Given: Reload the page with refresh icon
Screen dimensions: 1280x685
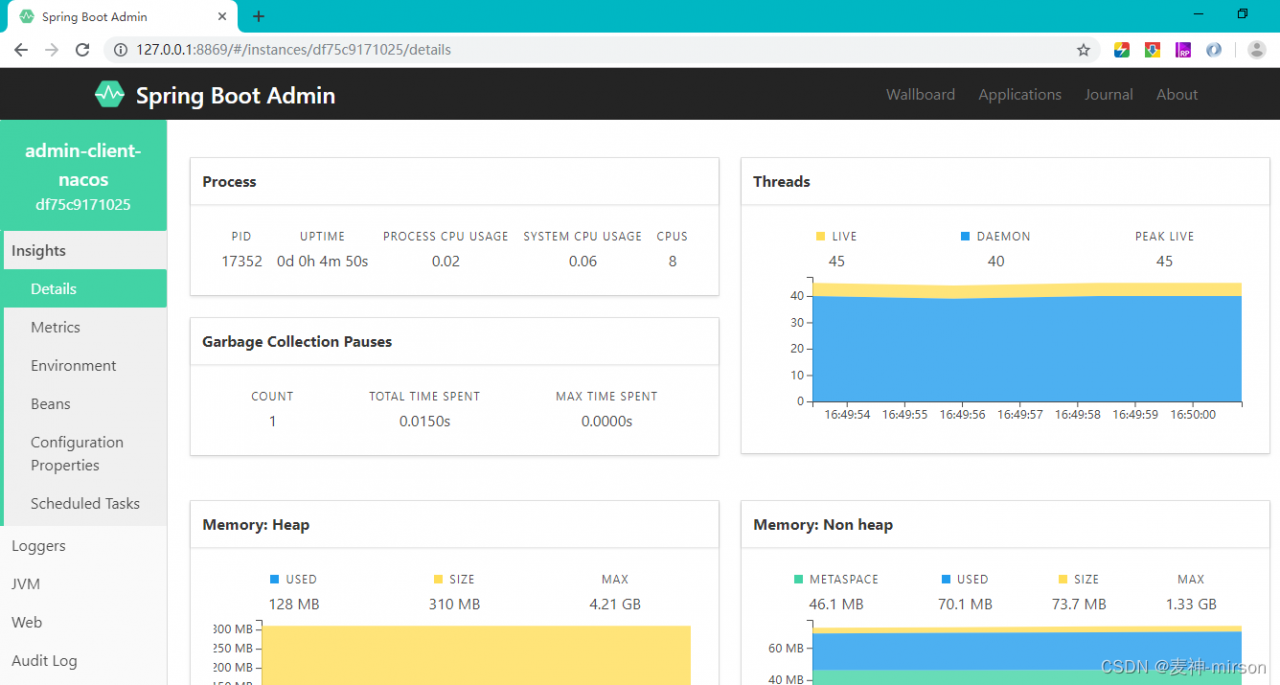Looking at the screenshot, I should [83, 50].
